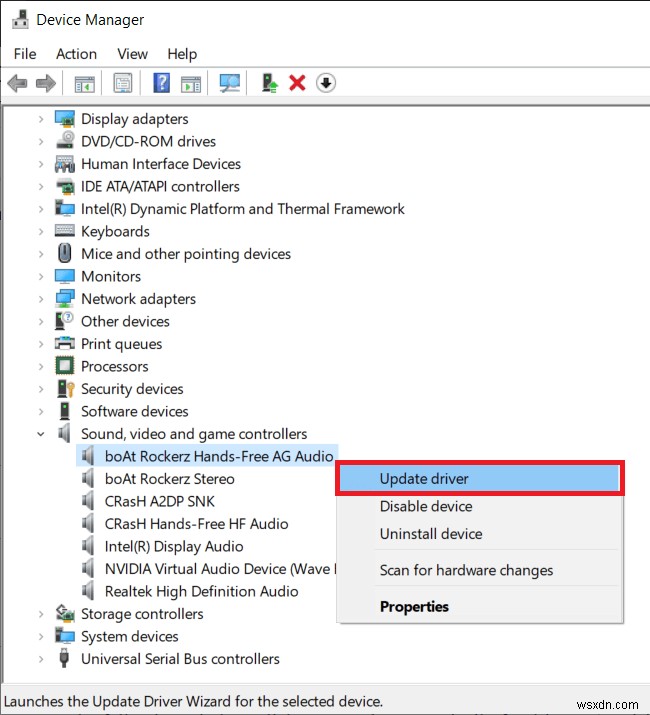Click the Network adapters category icon
650x715 pixels.
click(x=65, y=299)
